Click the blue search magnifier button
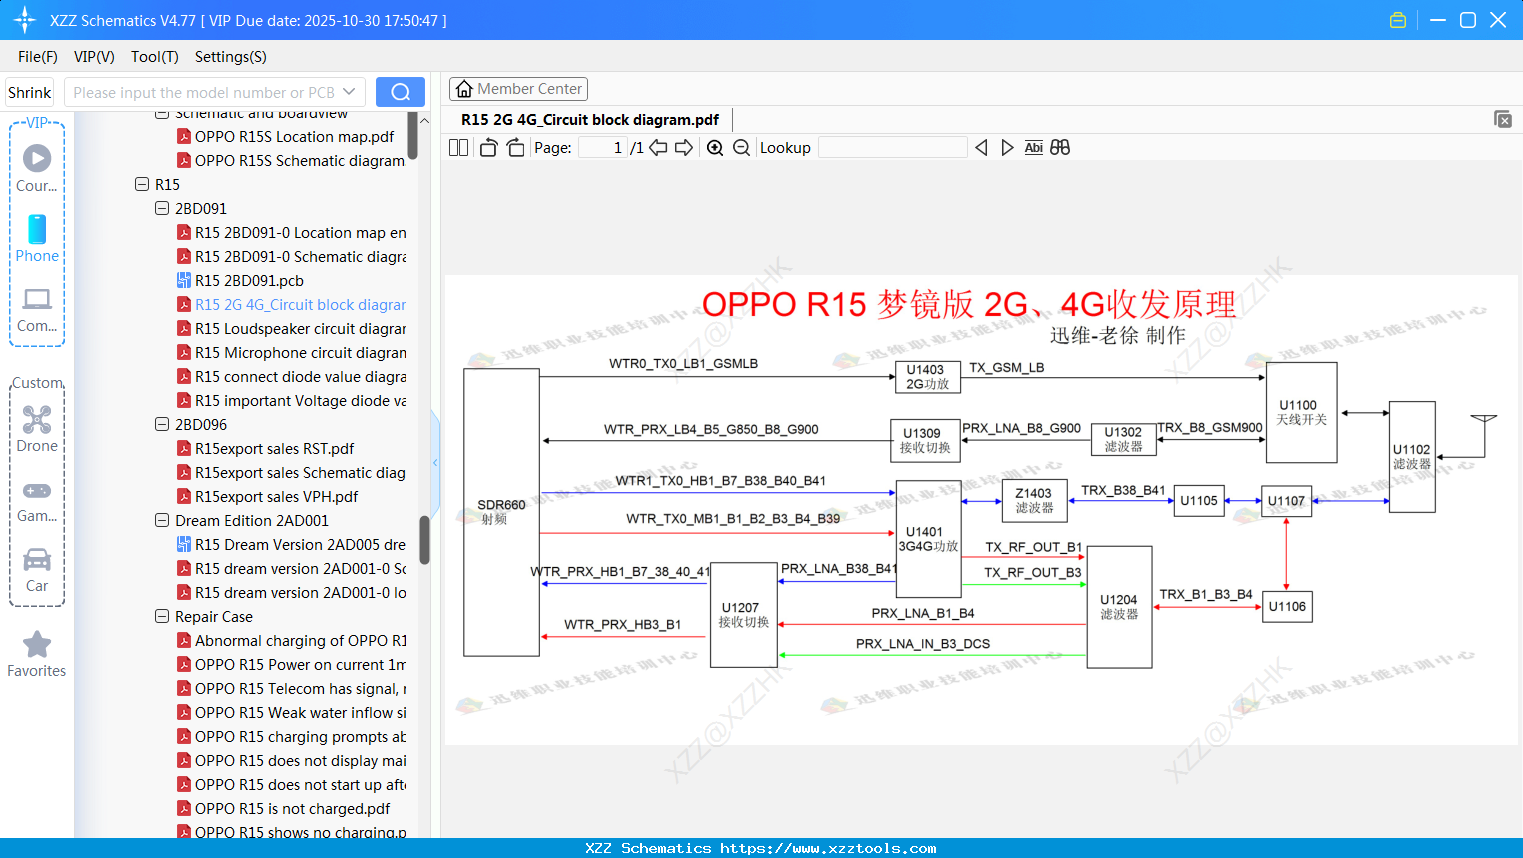Viewport: 1523px width, 858px height. pyautogui.click(x=400, y=91)
